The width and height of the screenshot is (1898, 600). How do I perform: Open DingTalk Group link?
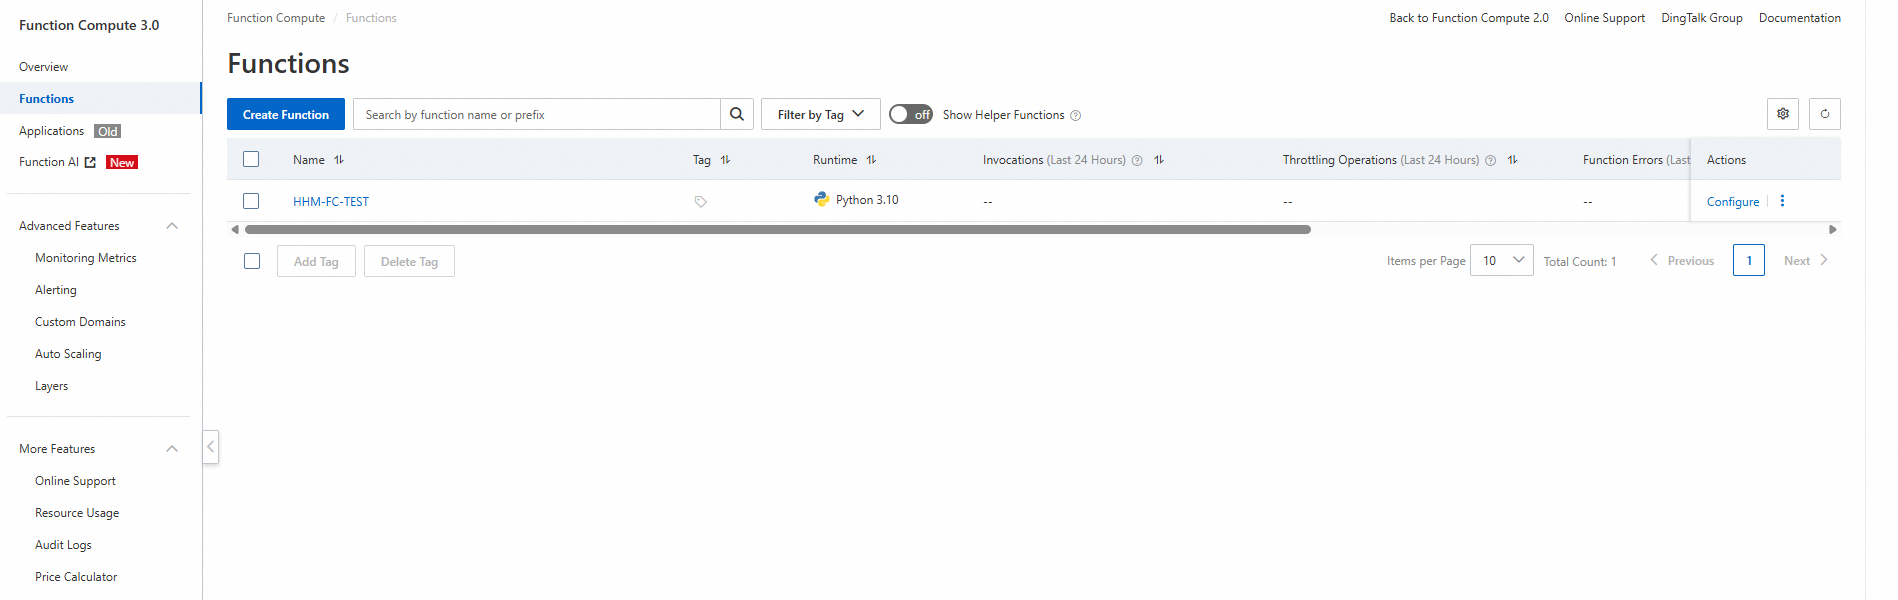[1702, 18]
